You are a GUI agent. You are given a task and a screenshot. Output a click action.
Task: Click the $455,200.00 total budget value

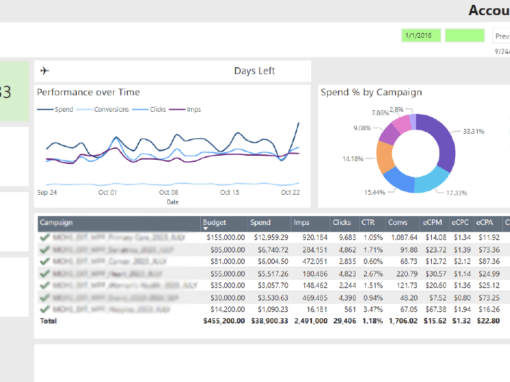224,321
